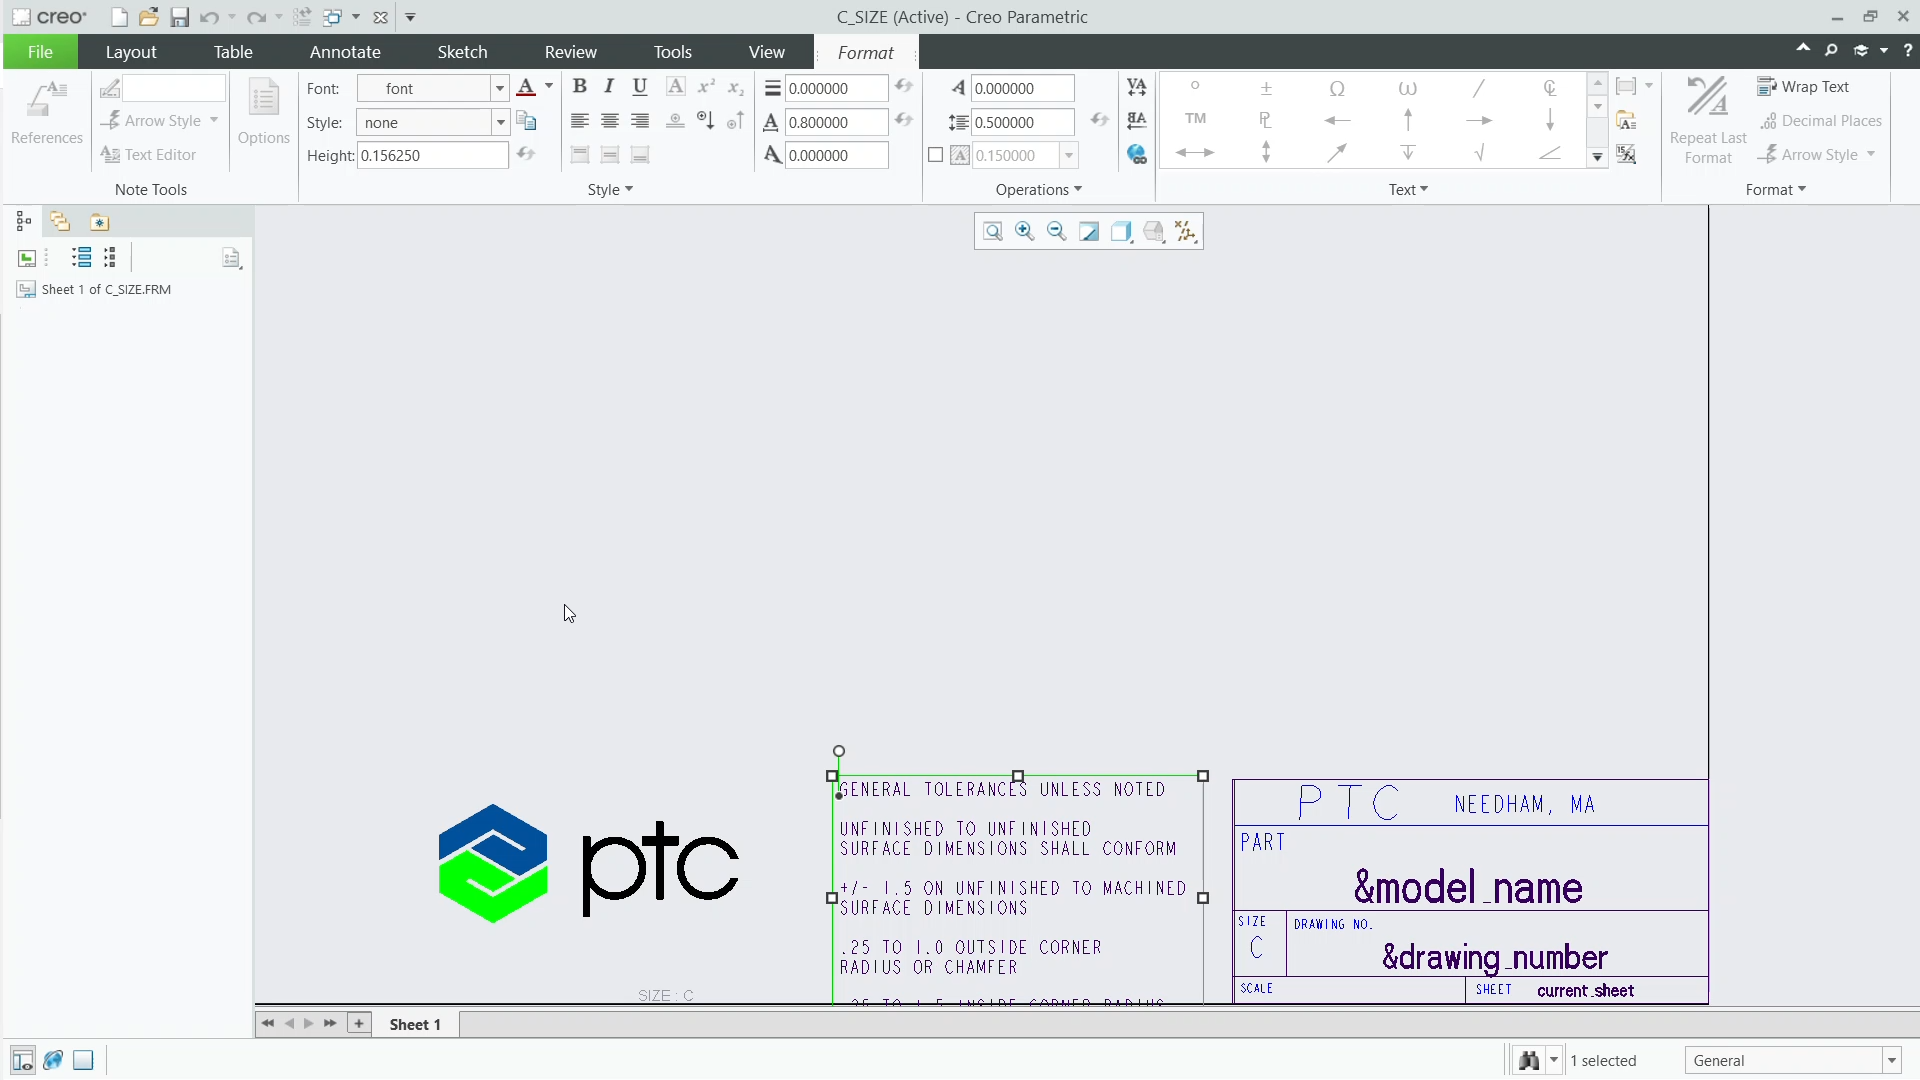Click the Zoom Out icon
The image size is (1920, 1080).
click(1057, 231)
